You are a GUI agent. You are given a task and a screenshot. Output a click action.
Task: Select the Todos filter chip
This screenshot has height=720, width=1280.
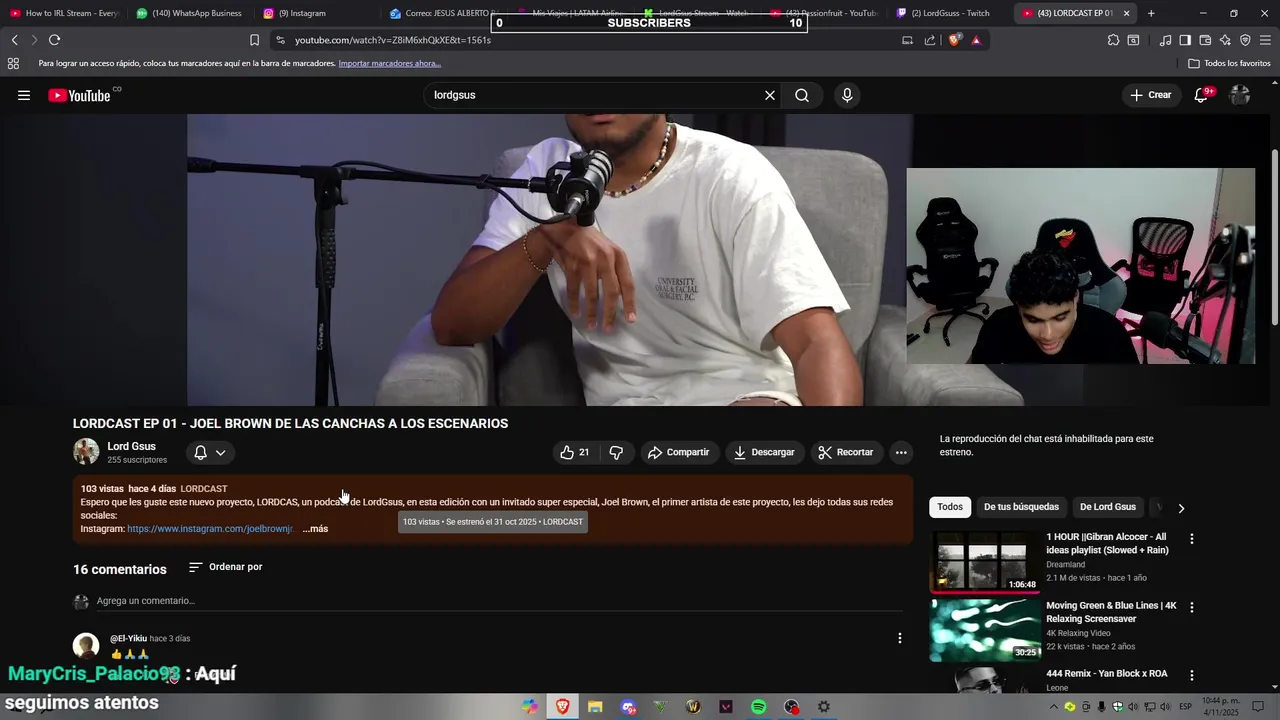pyautogui.click(x=950, y=507)
